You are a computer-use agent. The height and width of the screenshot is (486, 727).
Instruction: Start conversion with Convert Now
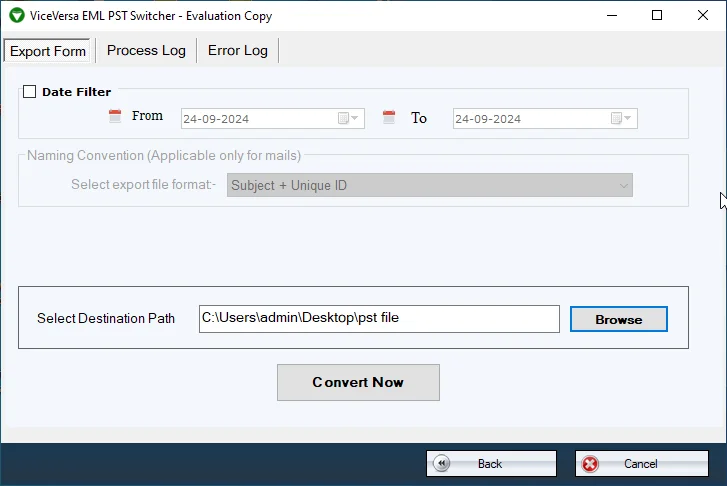[358, 382]
